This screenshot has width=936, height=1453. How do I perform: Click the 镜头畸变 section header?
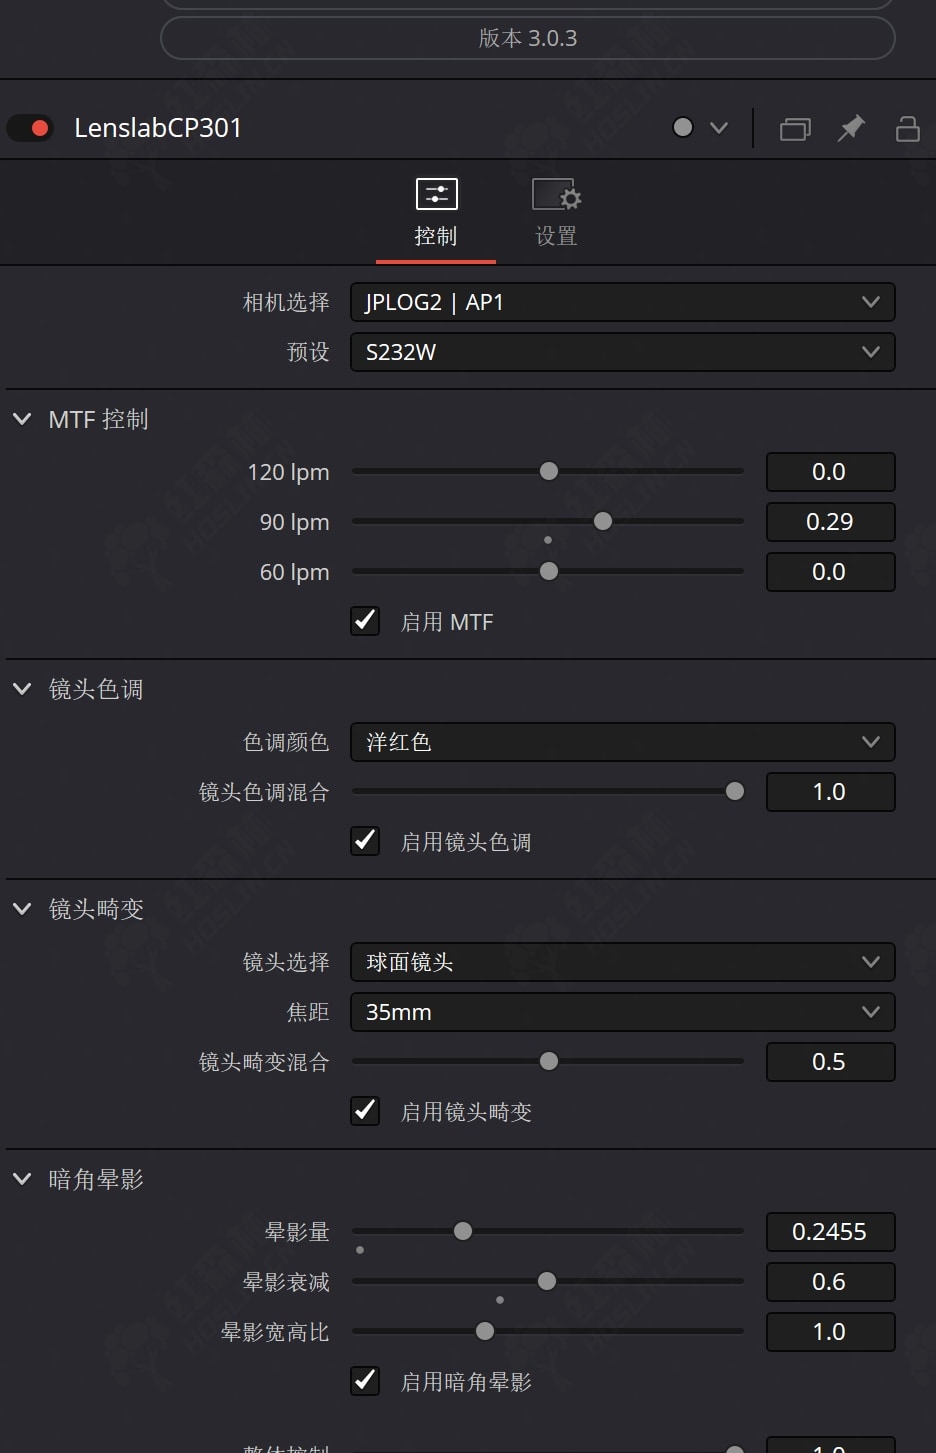(x=96, y=909)
